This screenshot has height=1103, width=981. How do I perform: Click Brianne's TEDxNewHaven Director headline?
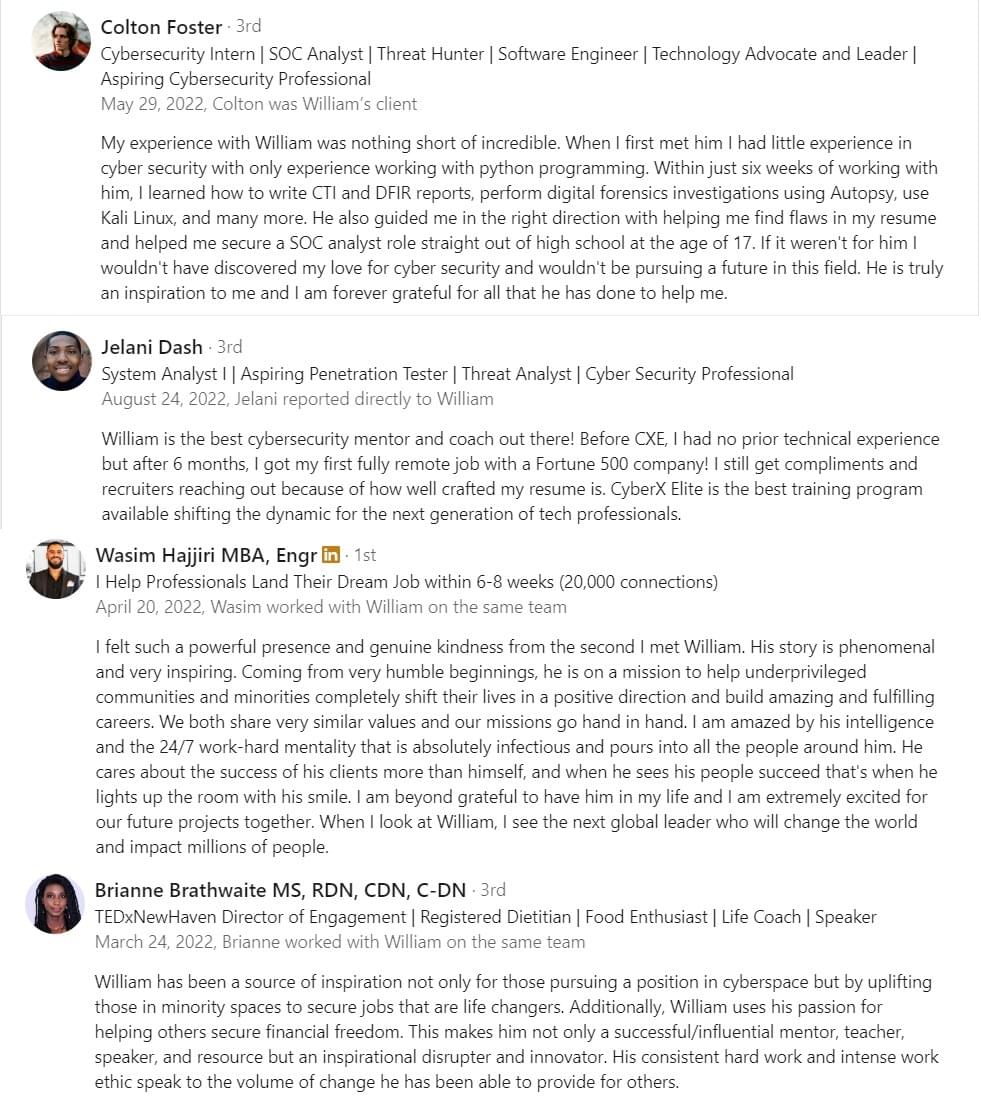[x=485, y=917]
